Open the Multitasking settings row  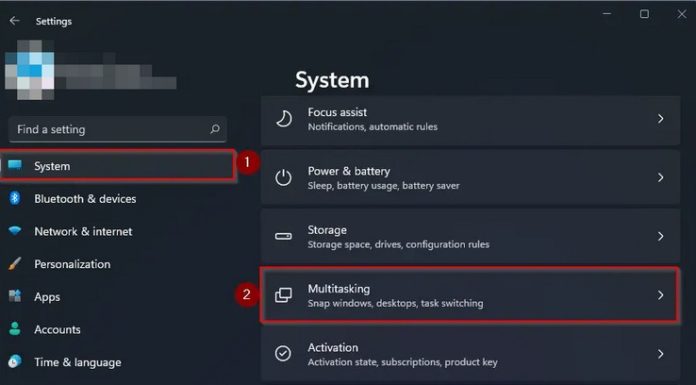(x=470, y=295)
